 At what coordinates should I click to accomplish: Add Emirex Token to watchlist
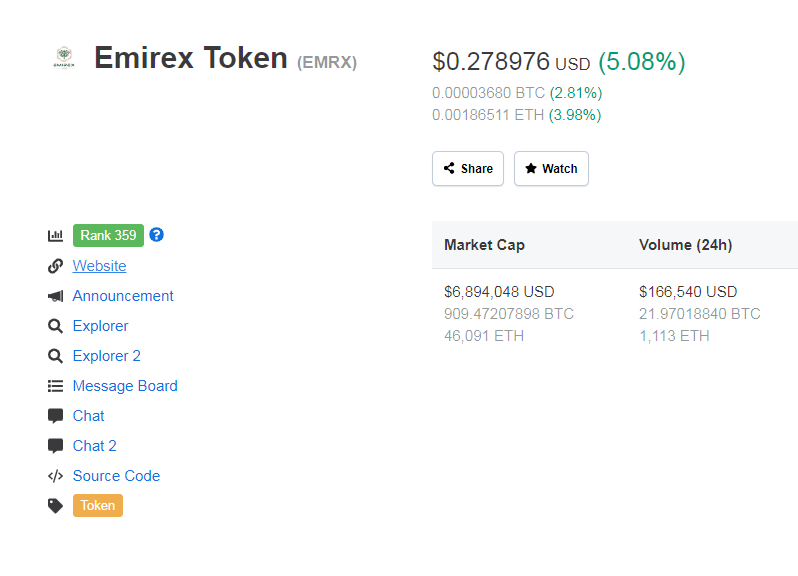(551, 168)
